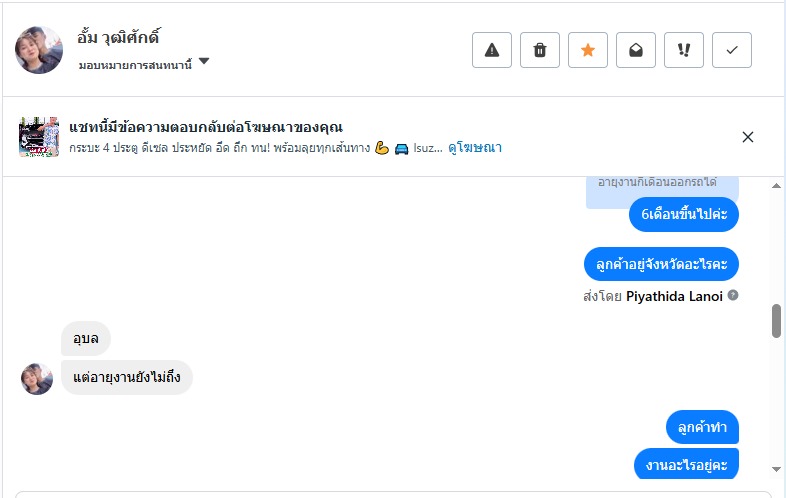786x498 pixels.
Task: Click scrollbar down arrow in chat
Action: (776, 469)
